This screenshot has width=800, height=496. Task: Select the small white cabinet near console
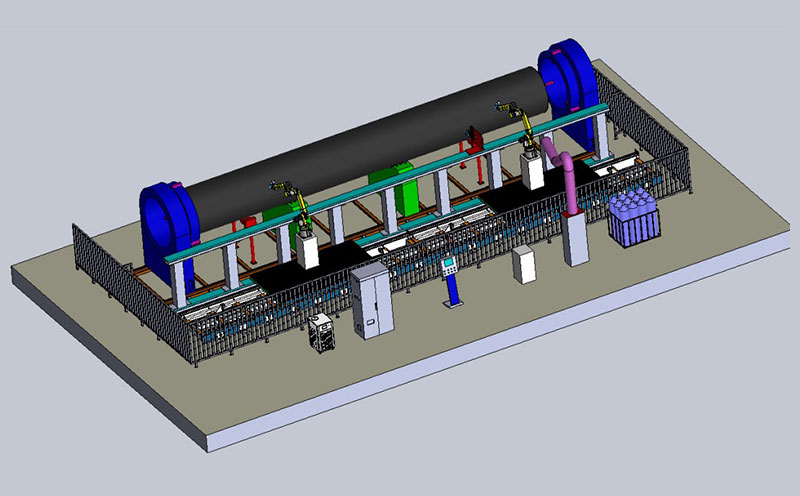coord(523,266)
